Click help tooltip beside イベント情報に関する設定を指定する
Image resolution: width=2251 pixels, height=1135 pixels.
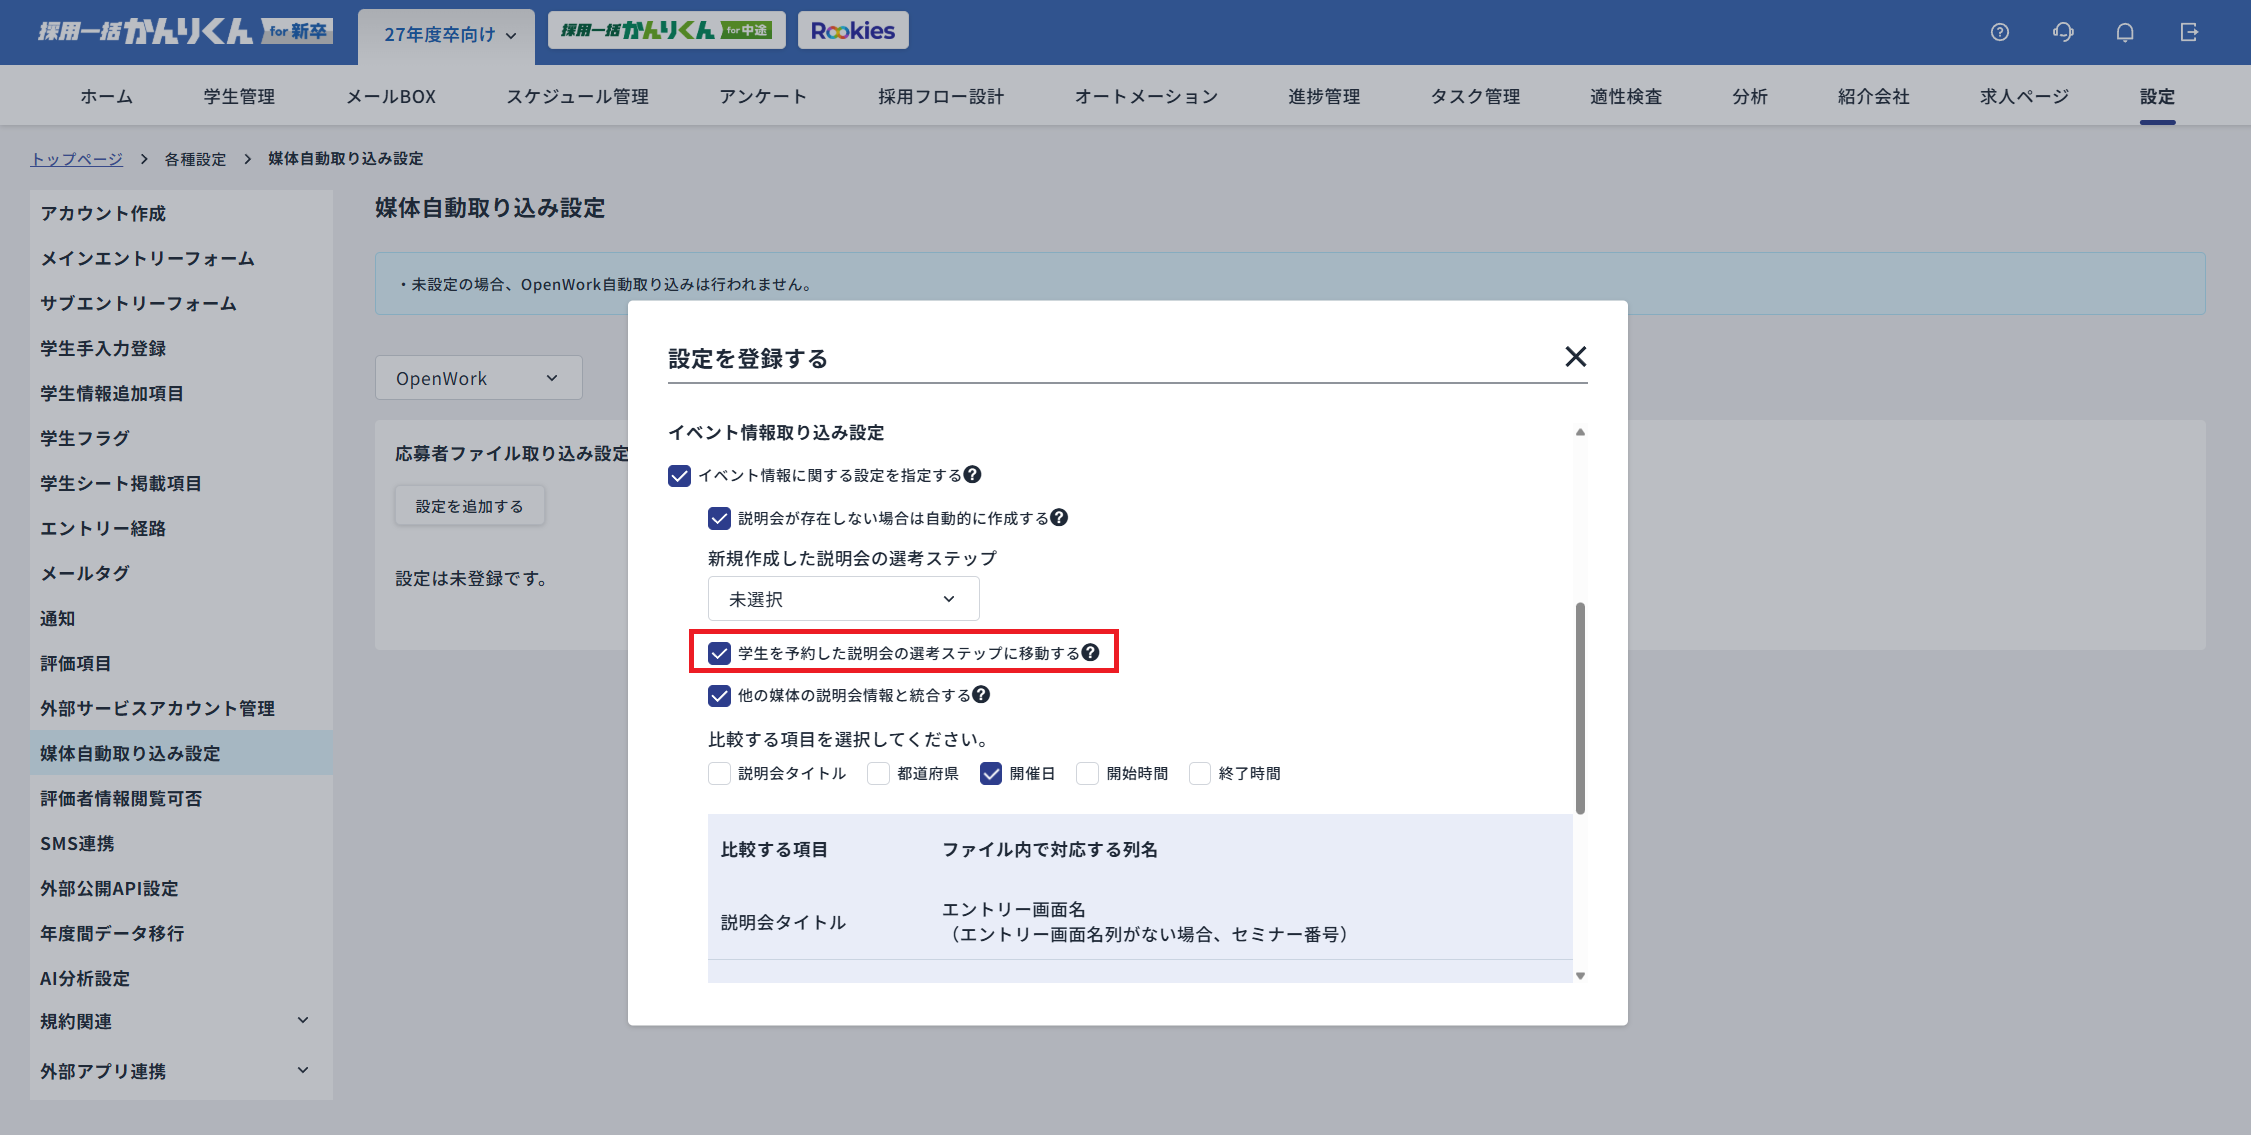coord(975,475)
